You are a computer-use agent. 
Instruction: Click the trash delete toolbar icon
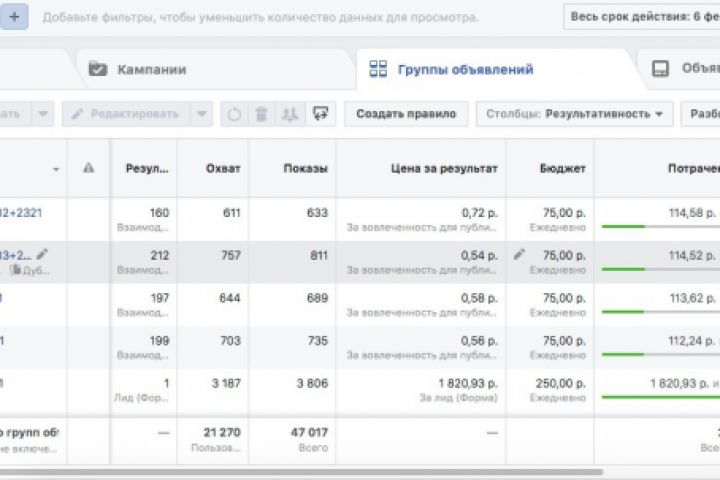tap(261, 114)
